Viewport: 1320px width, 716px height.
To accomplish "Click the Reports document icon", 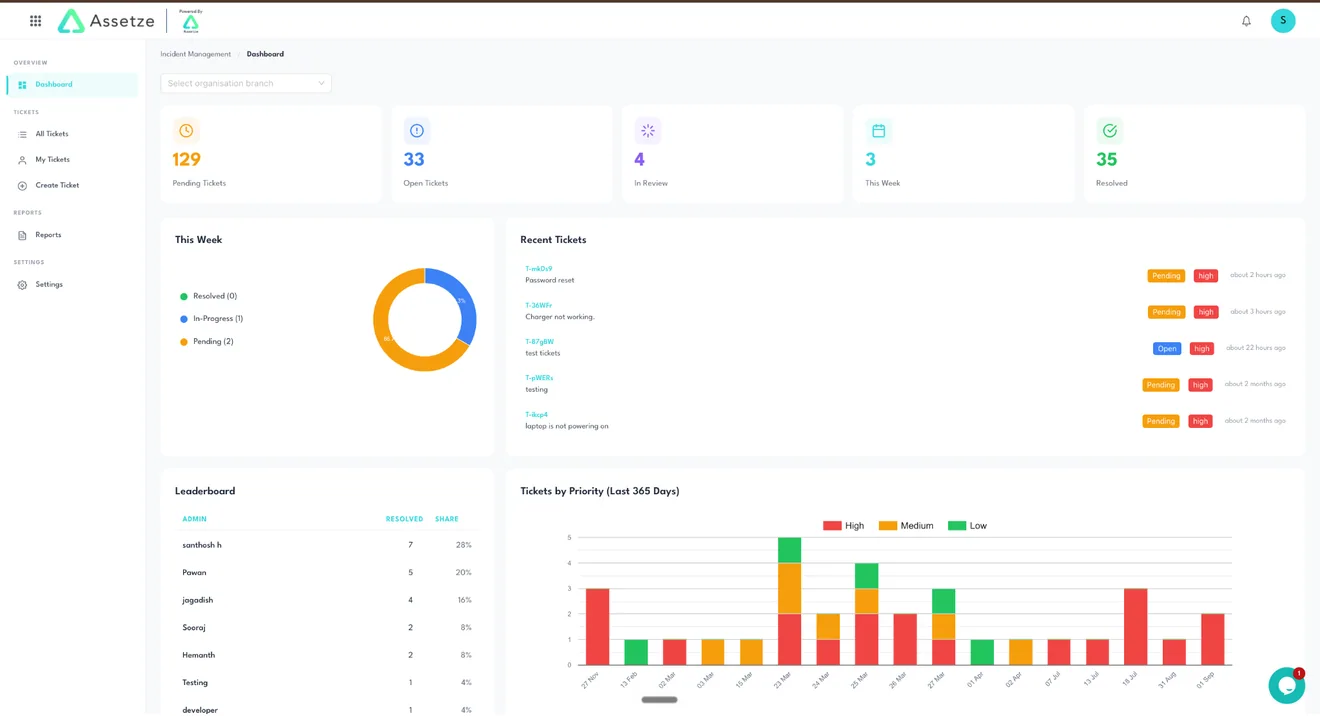I will pos(22,235).
